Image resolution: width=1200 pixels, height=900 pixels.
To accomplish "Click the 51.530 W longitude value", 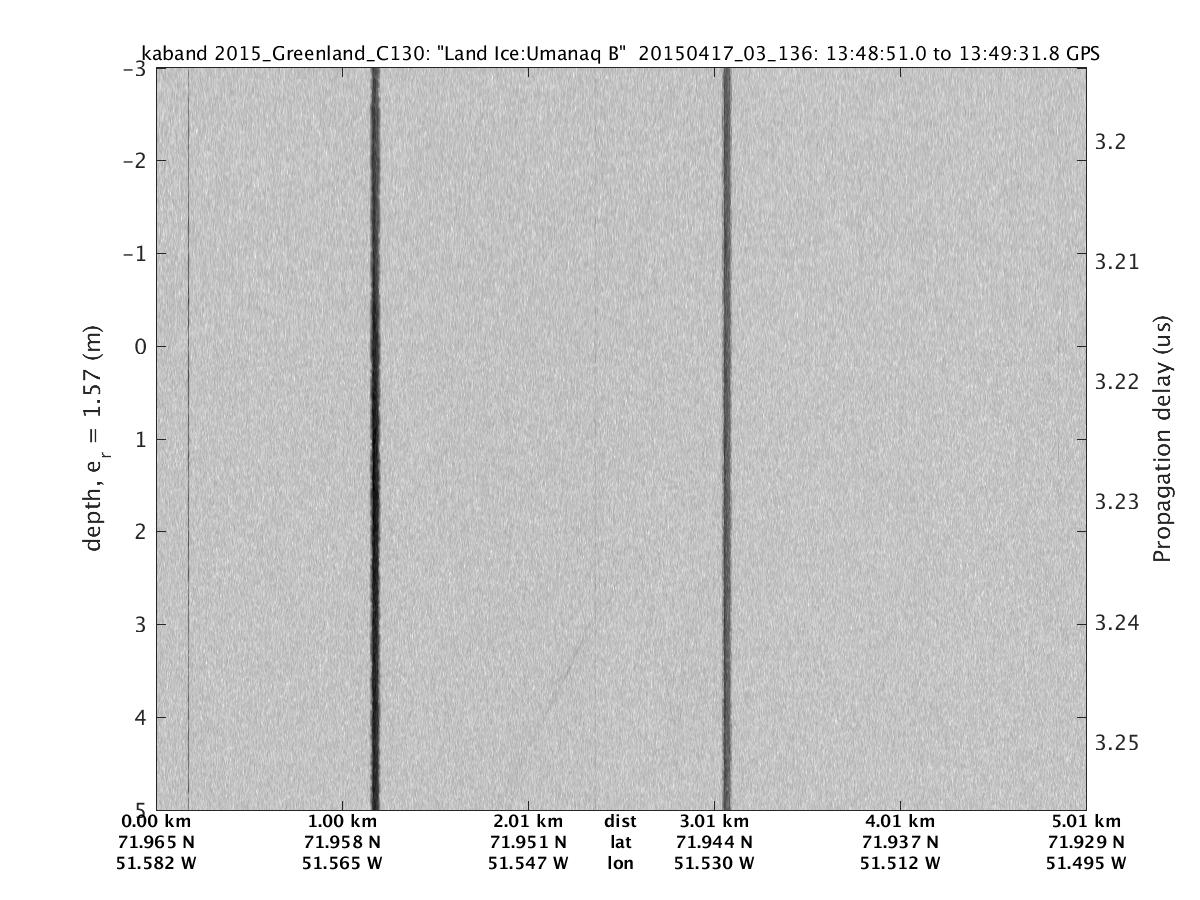I will [714, 863].
